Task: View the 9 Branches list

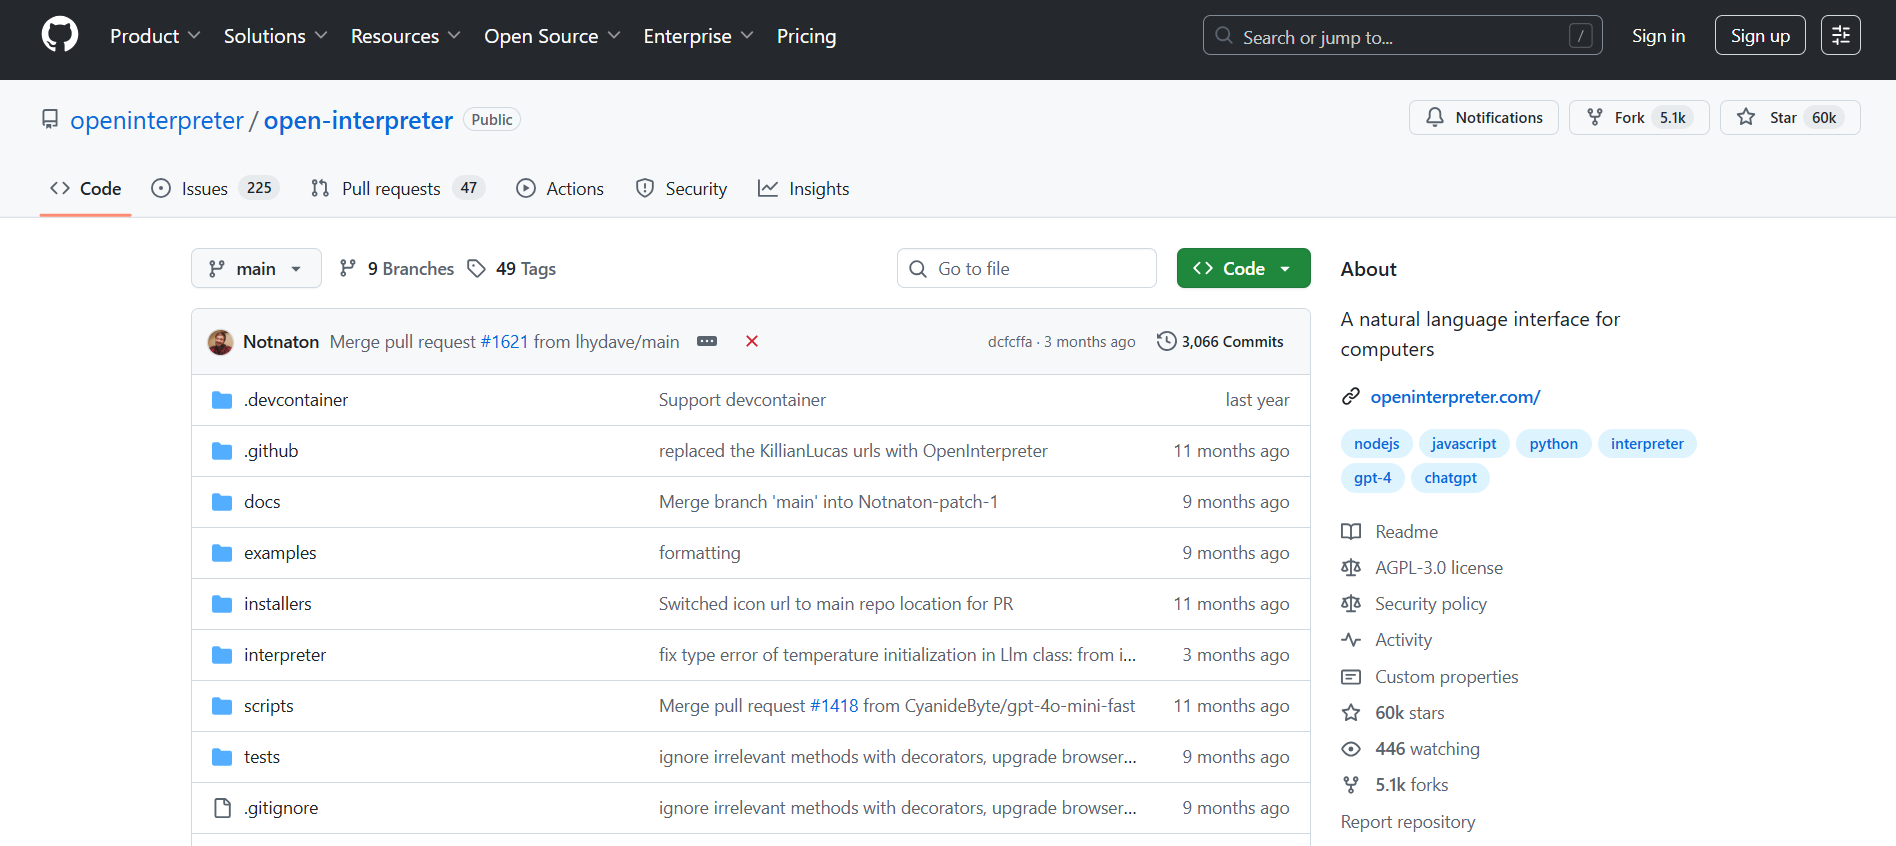Action: pyautogui.click(x=397, y=268)
